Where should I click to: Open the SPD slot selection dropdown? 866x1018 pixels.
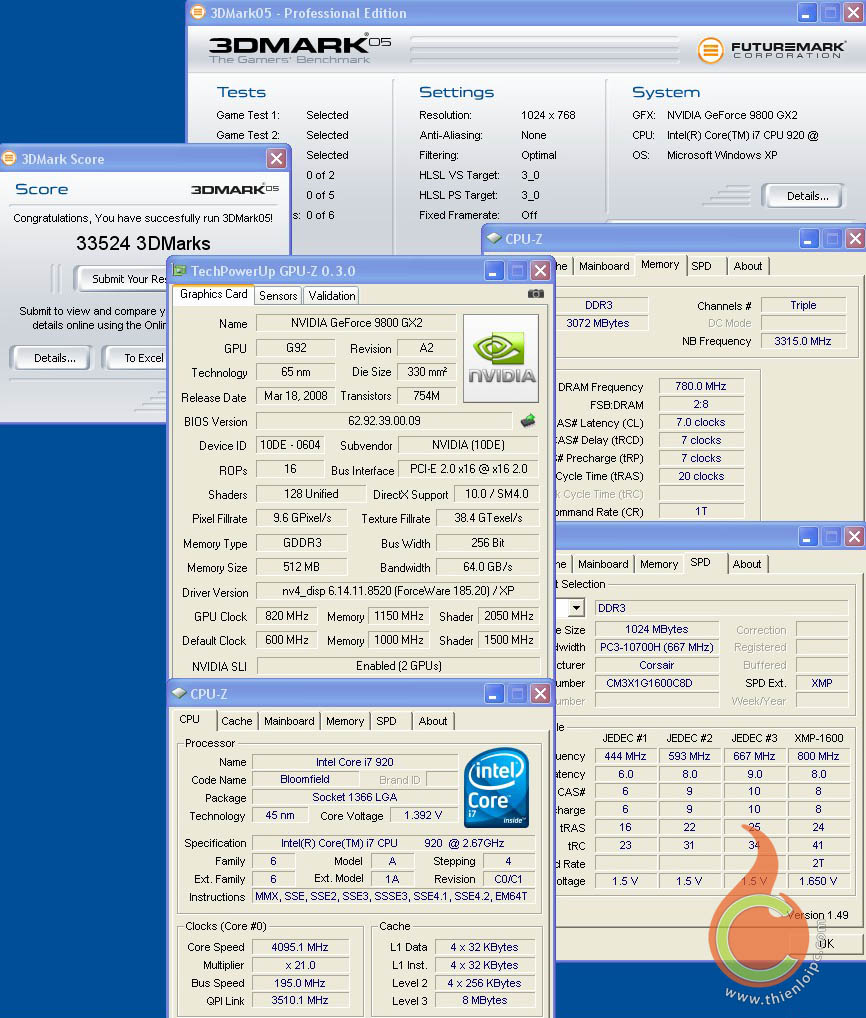tap(576, 608)
